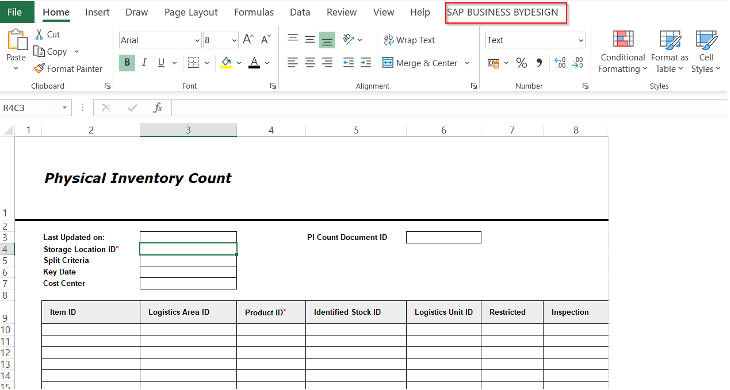The image size is (730, 390).
Task: Open the Text number format dropdown
Action: 581,40
